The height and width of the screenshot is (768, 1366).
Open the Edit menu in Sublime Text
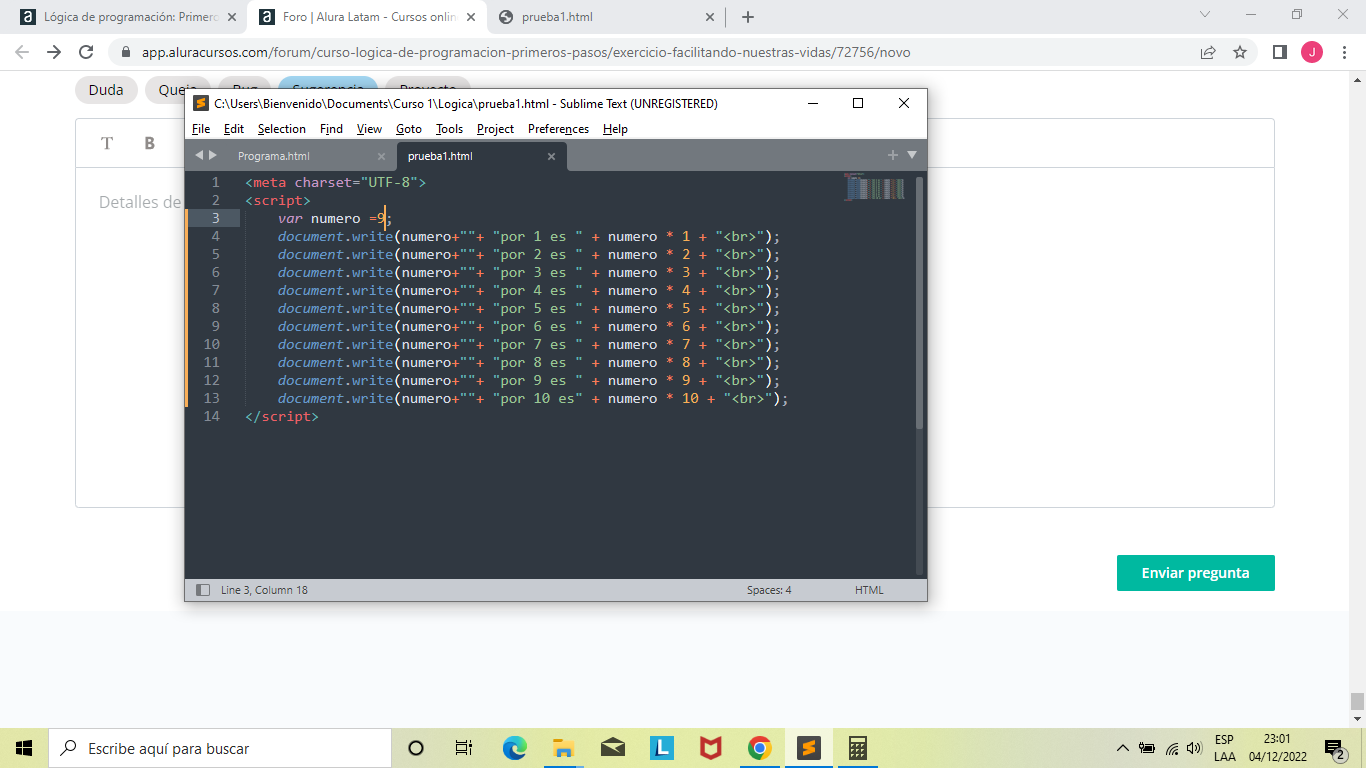234,129
